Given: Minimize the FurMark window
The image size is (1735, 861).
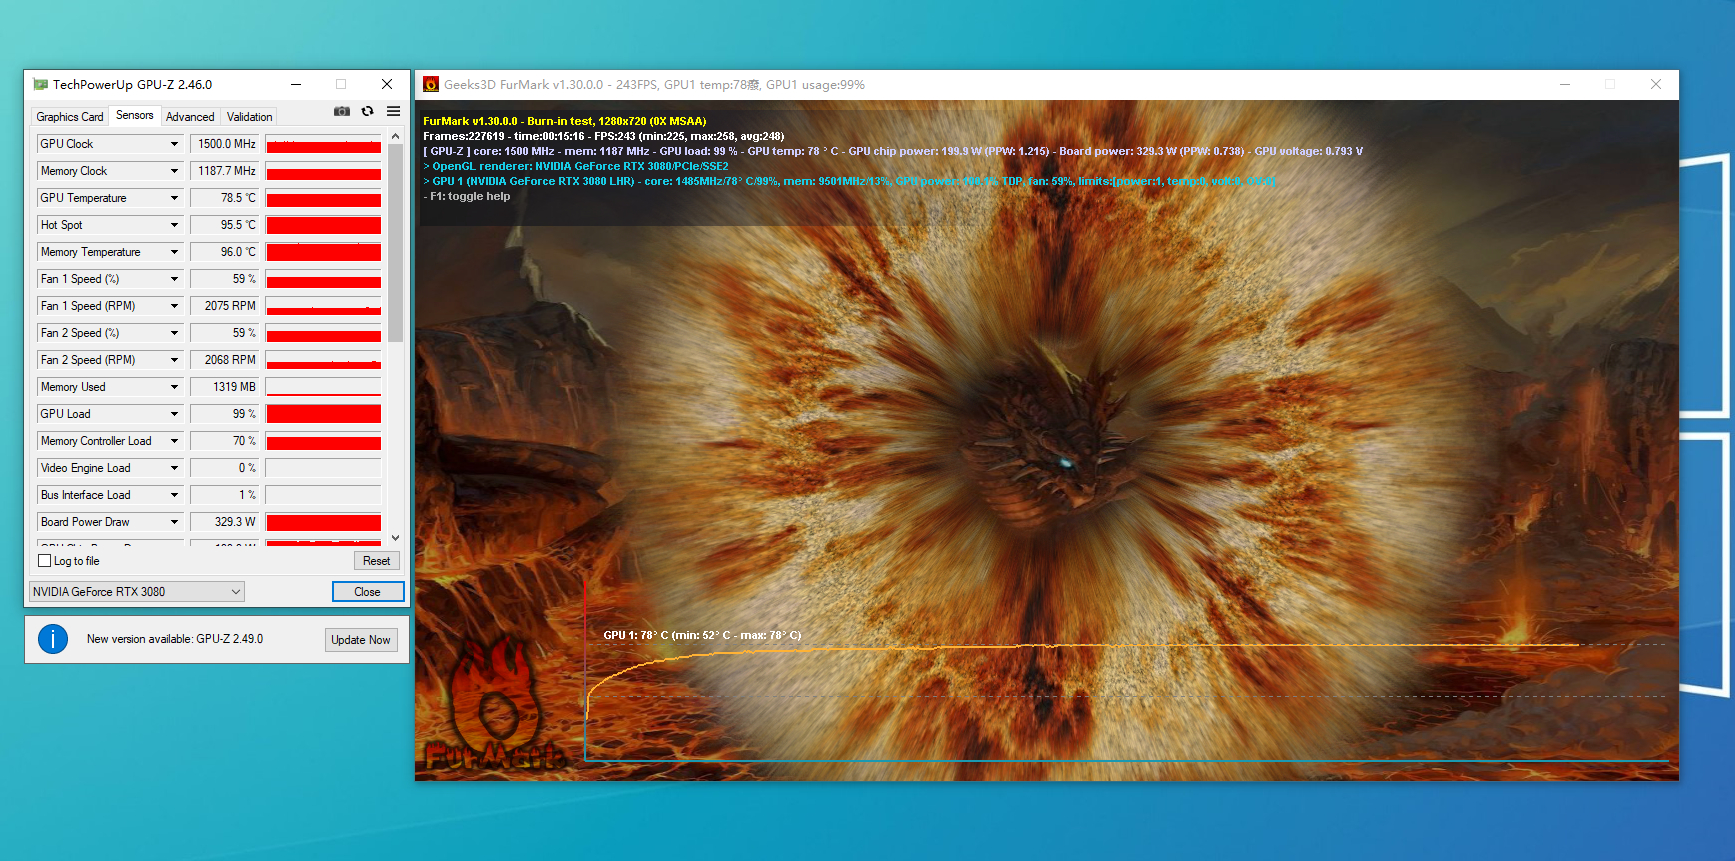Looking at the screenshot, I should point(1565,85).
